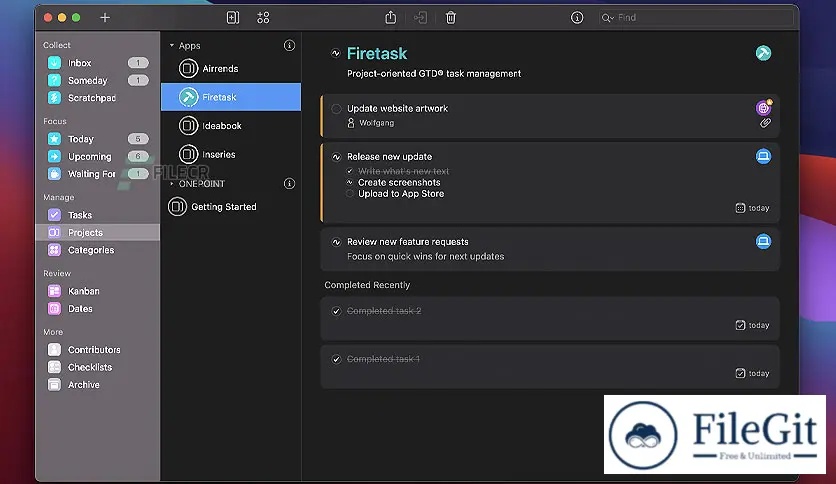The width and height of the screenshot is (836, 484).
Task: Open the Waiting For list
Action: click(98, 174)
